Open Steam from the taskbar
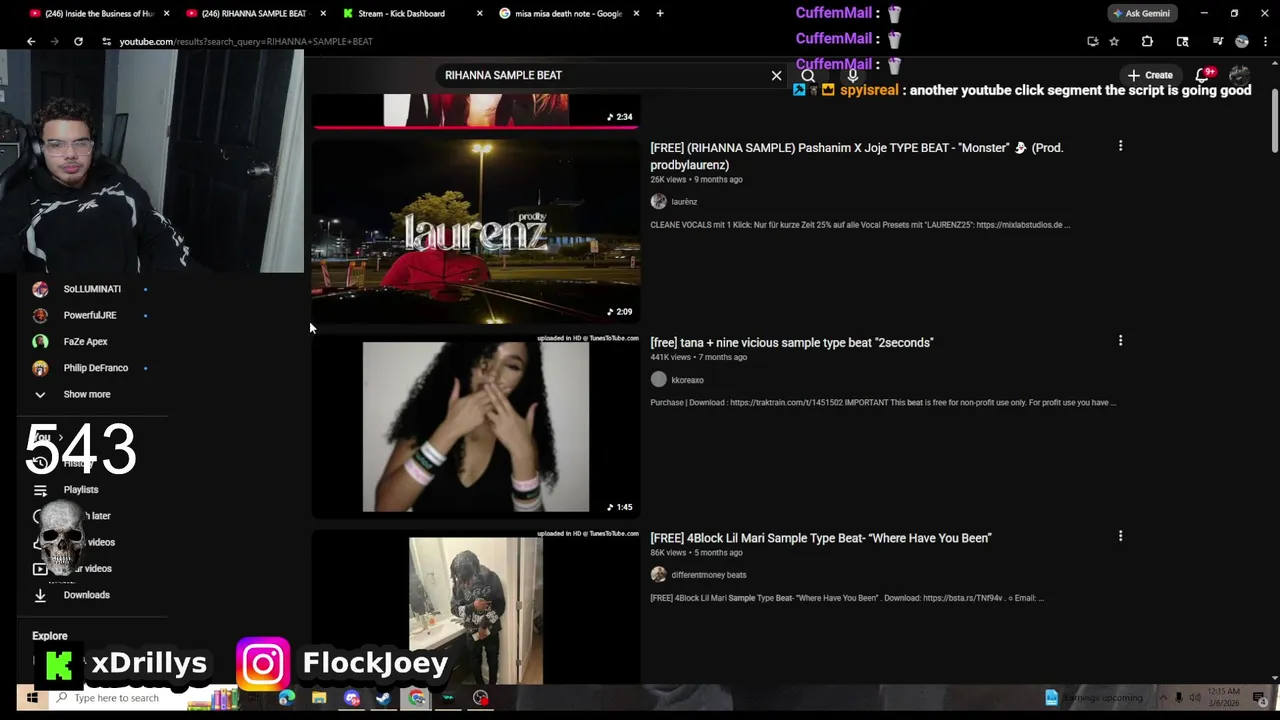This screenshot has width=1280, height=720. click(x=384, y=698)
